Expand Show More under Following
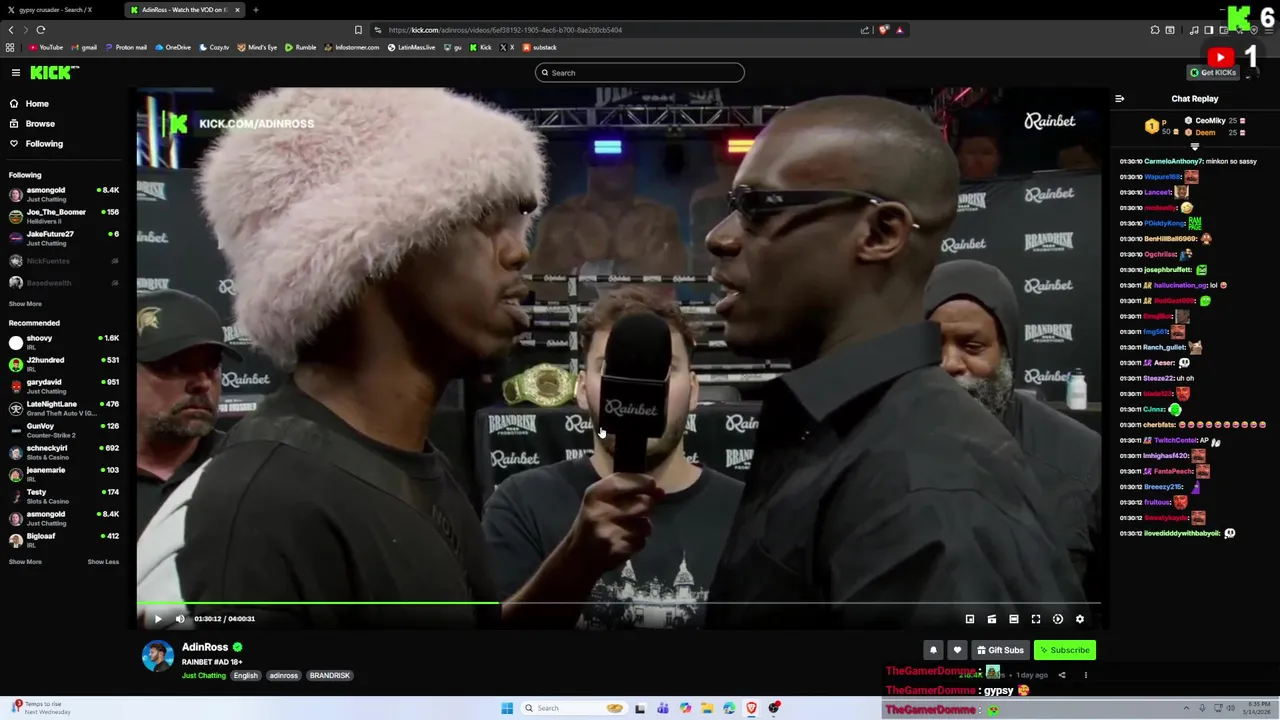This screenshot has width=1280, height=720. (25, 304)
